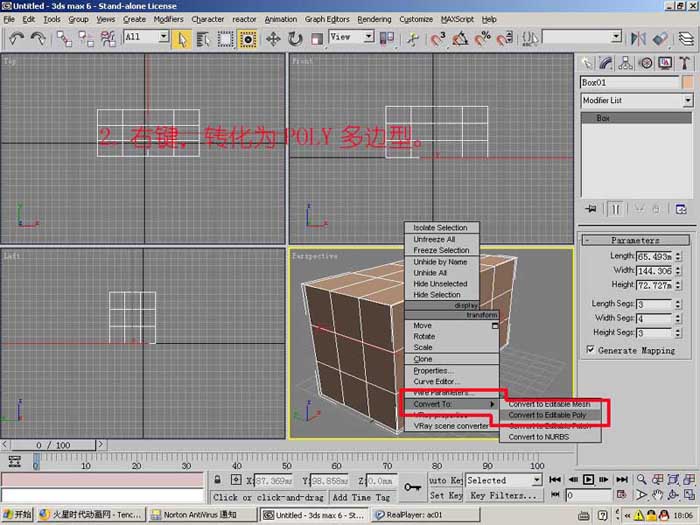Choose the Rectangular Selection Region tool
Screen dimensions: 700x525
tap(225, 39)
